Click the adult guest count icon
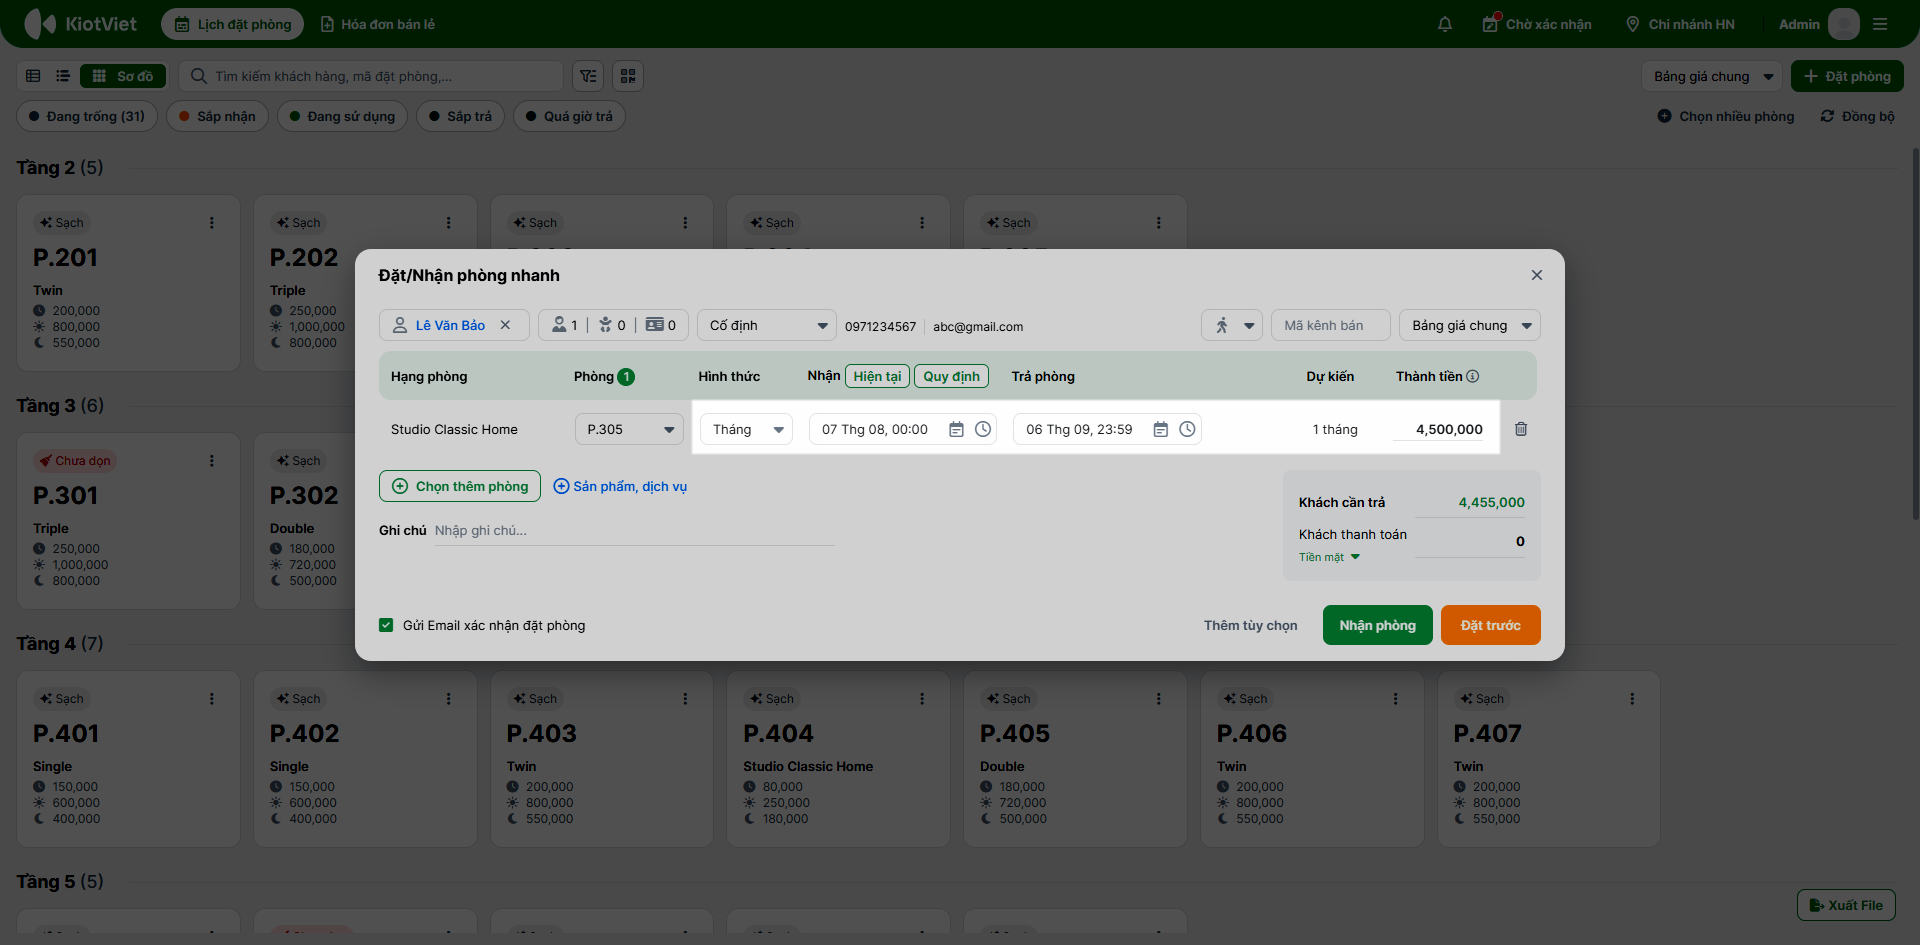Screen dimensions: 1920x945 [559, 325]
